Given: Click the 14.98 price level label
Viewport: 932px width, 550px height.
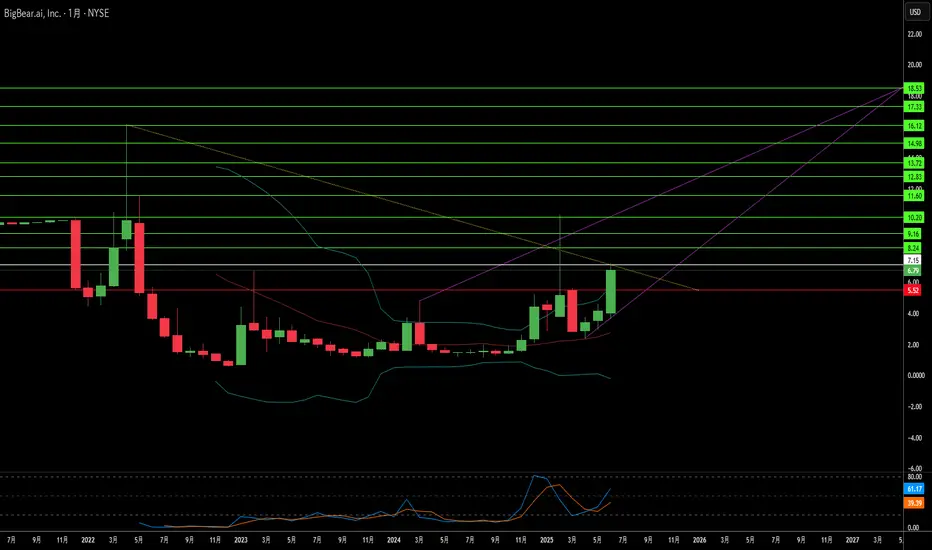Looking at the screenshot, I should (914, 143).
